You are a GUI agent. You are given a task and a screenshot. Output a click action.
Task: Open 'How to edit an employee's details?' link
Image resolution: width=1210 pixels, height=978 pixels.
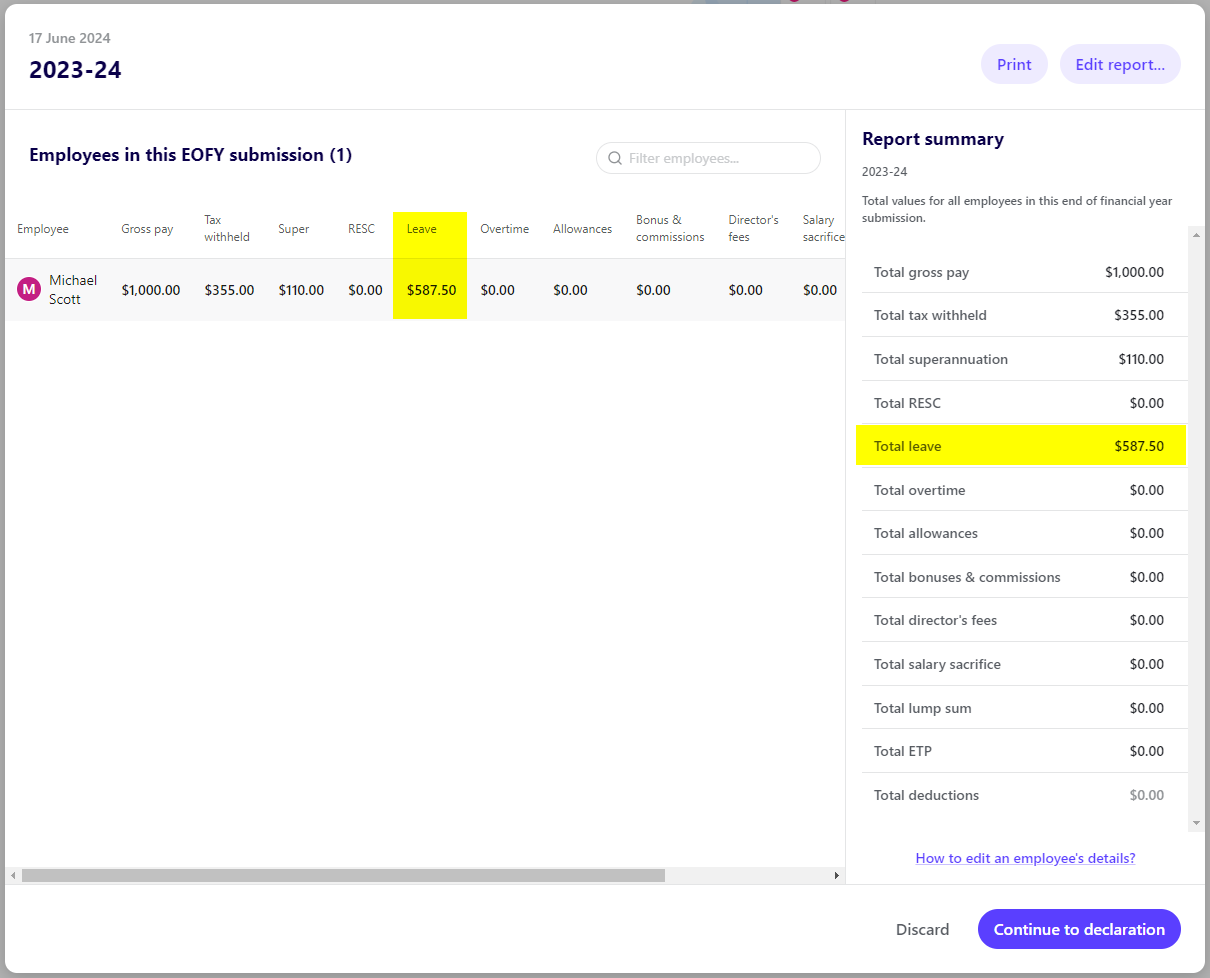[x=1025, y=858]
